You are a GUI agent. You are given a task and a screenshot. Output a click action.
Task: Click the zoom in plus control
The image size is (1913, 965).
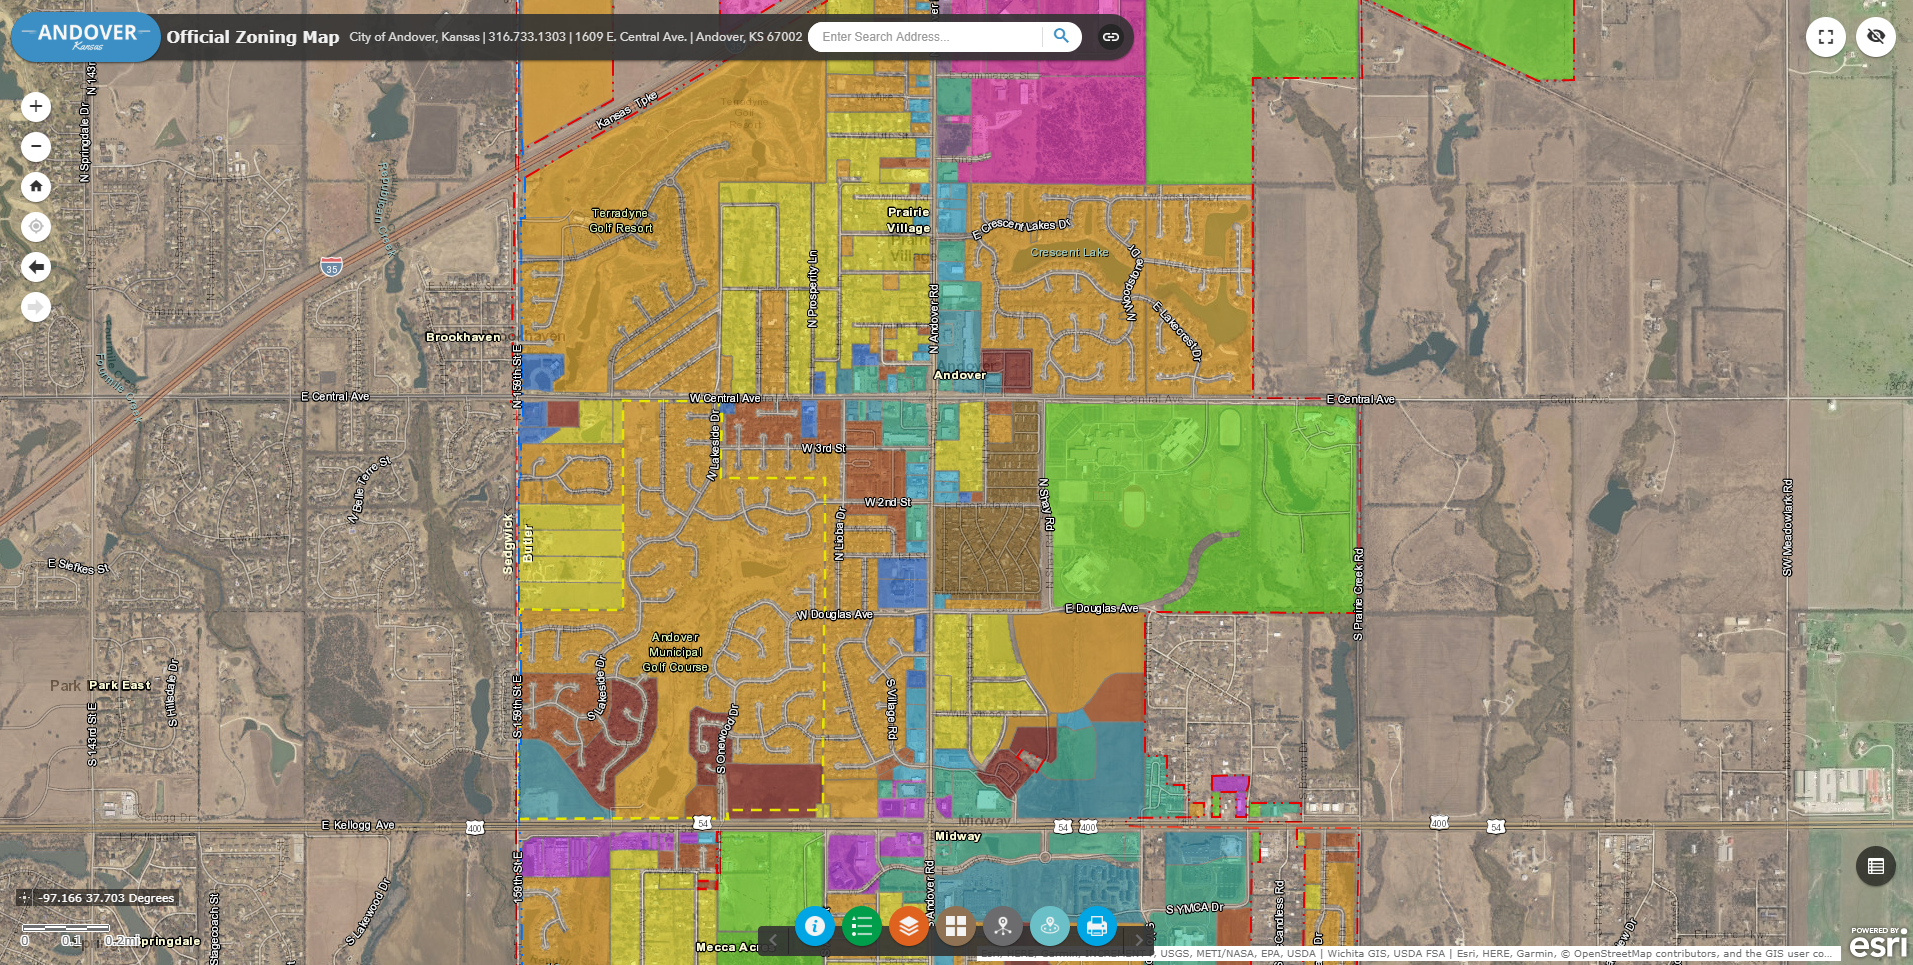tap(36, 106)
